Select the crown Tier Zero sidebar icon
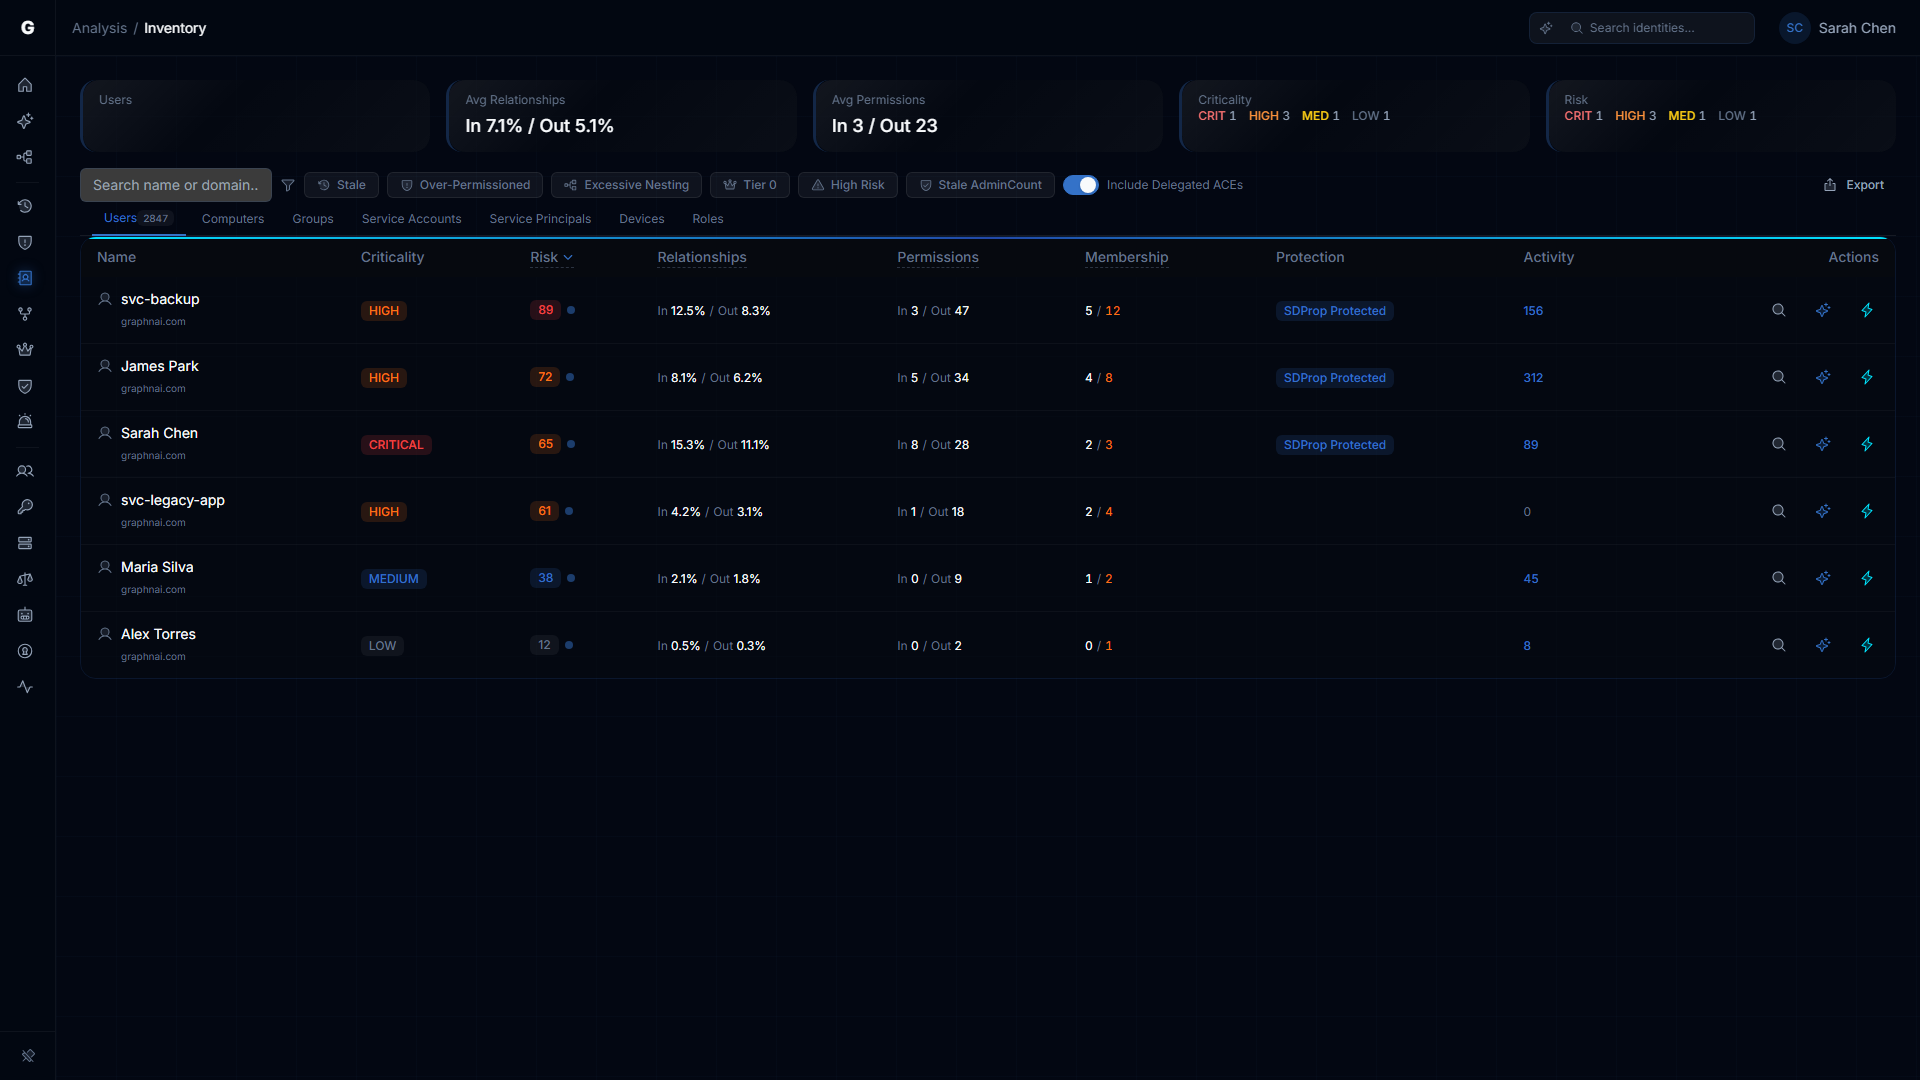This screenshot has height=1080, width=1920. (x=25, y=349)
